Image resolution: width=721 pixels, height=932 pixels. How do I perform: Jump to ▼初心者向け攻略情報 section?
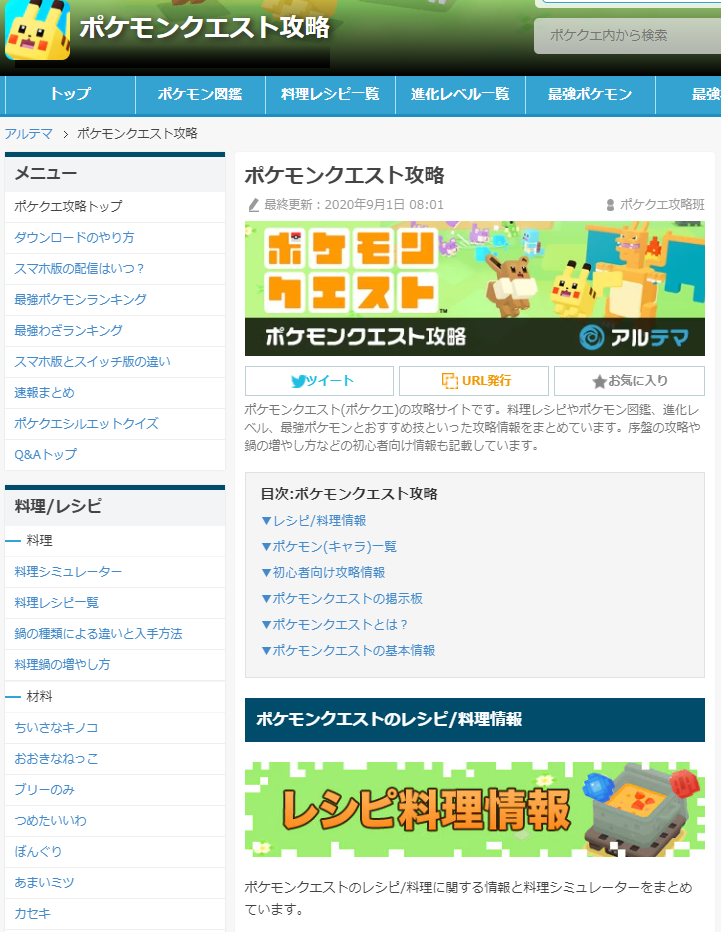(323, 572)
